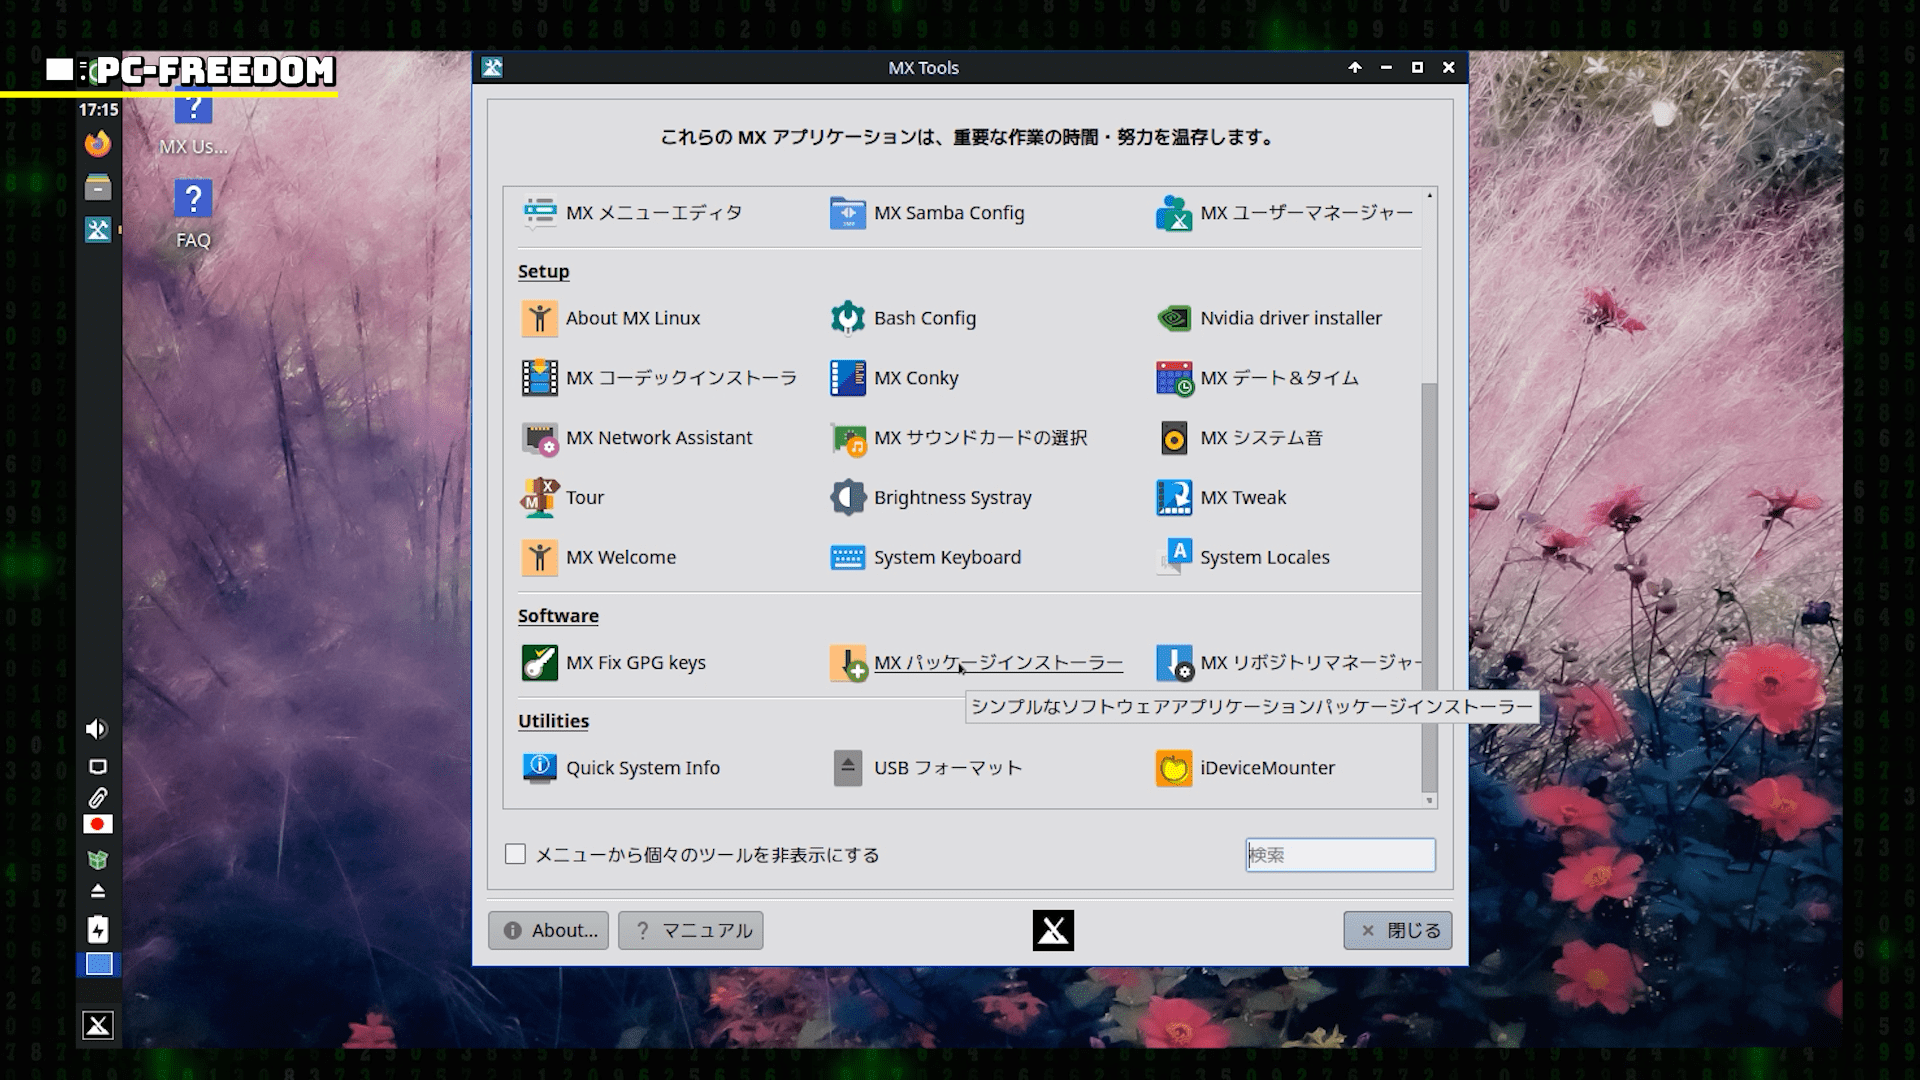Click the About... button

tap(549, 930)
